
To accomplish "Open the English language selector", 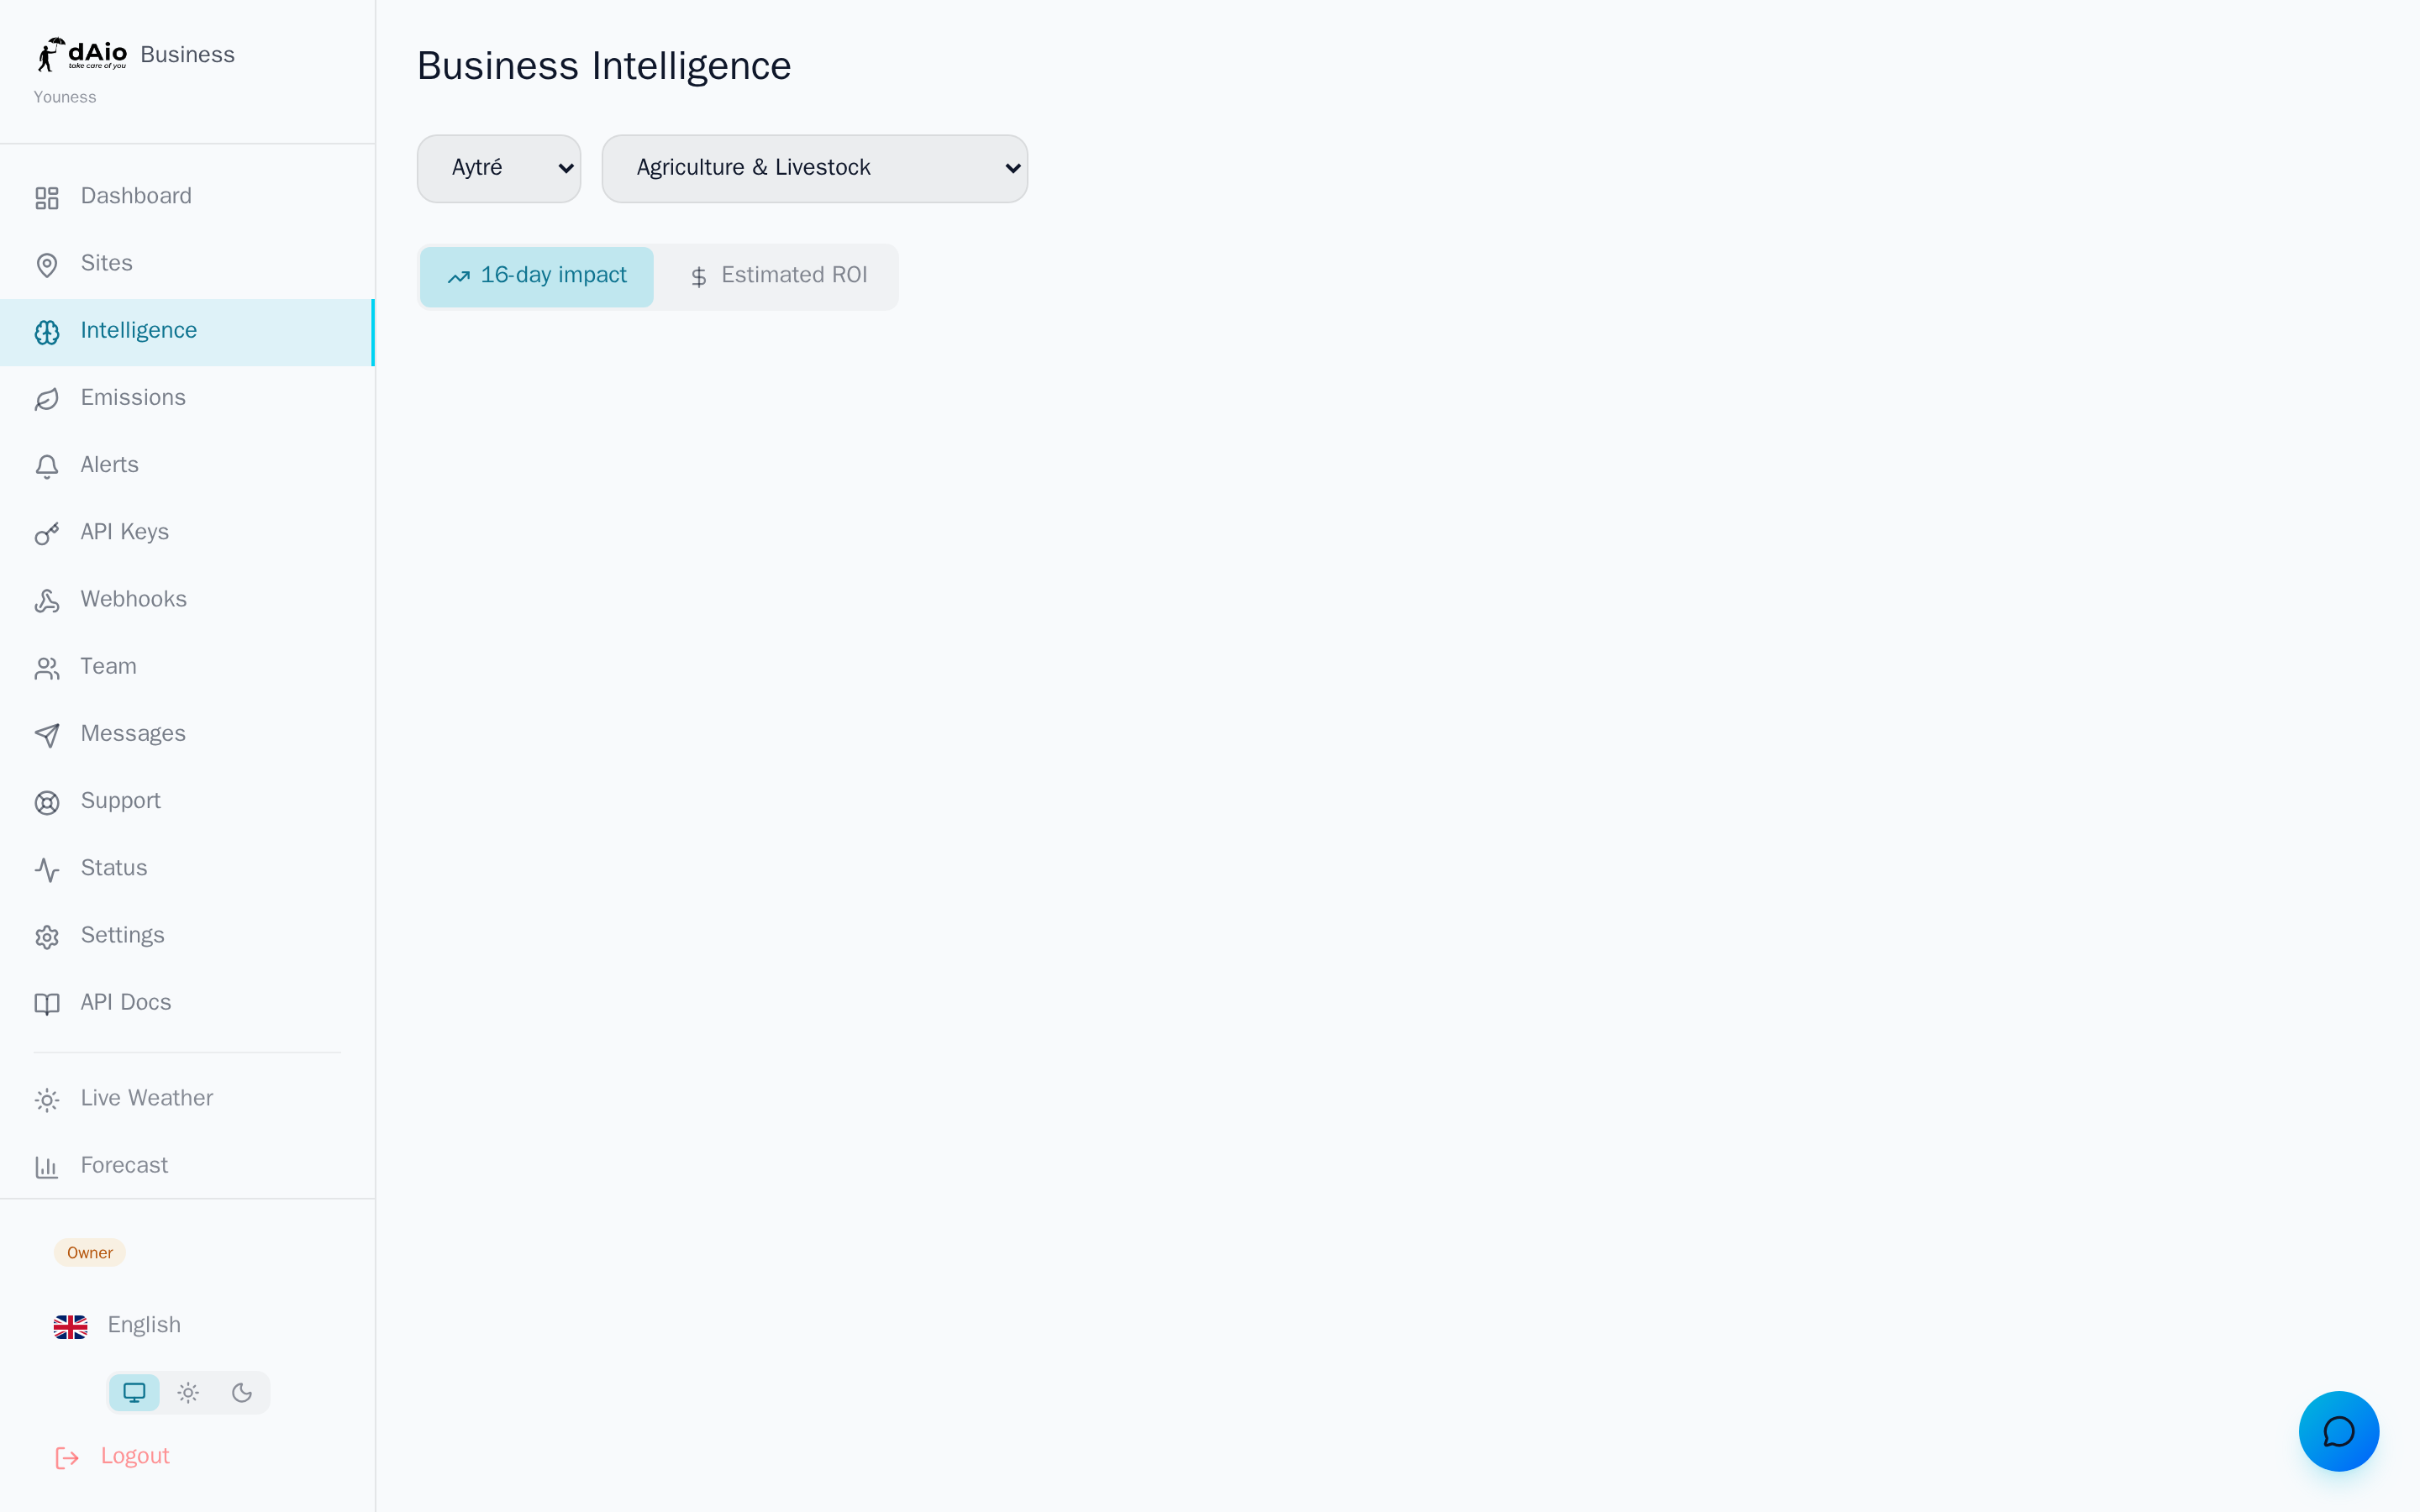I will point(118,1325).
